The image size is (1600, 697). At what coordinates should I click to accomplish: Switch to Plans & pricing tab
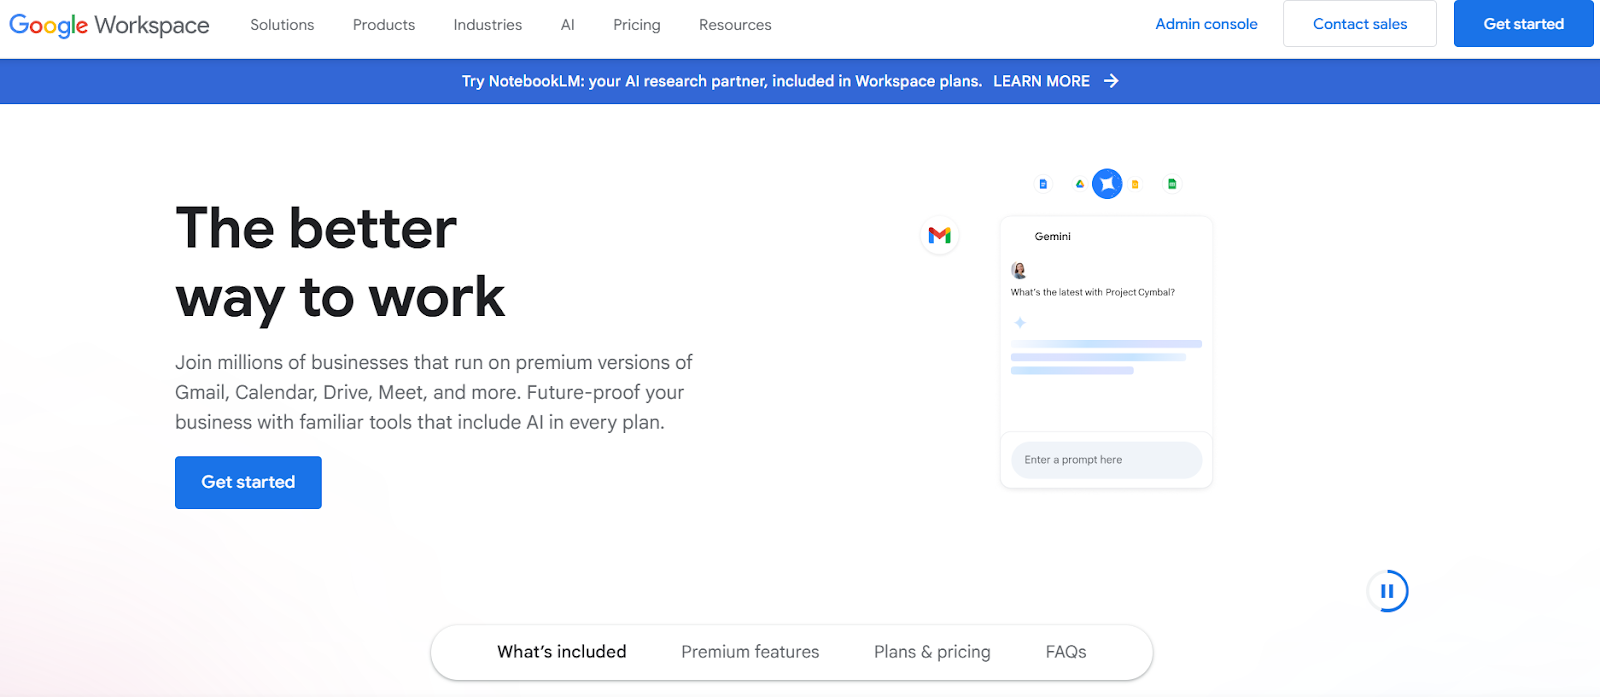932,652
